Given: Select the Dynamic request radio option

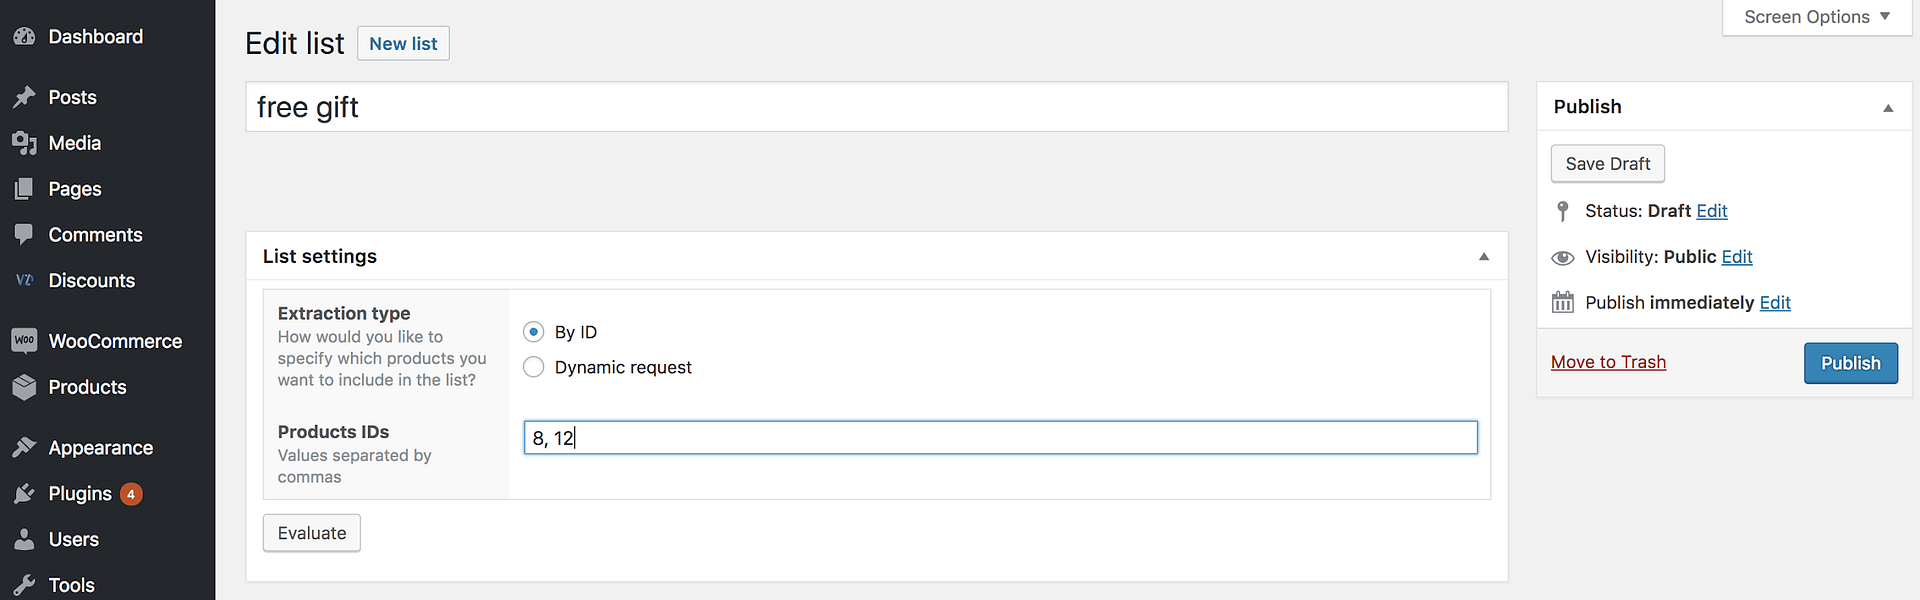Looking at the screenshot, I should click(x=534, y=367).
